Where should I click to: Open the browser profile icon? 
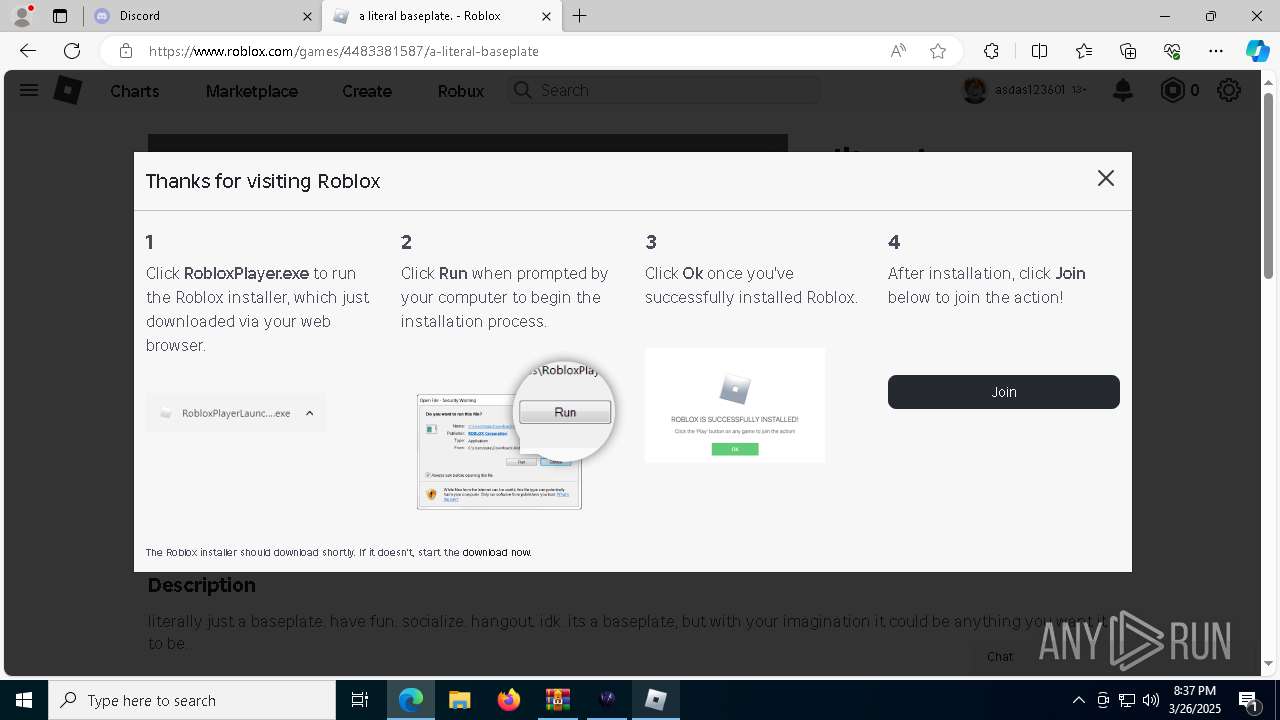click(x=22, y=16)
